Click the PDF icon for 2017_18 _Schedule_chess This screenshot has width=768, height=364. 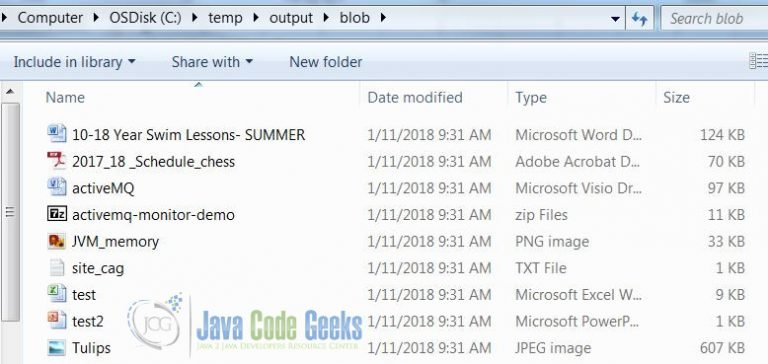(x=57, y=161)
